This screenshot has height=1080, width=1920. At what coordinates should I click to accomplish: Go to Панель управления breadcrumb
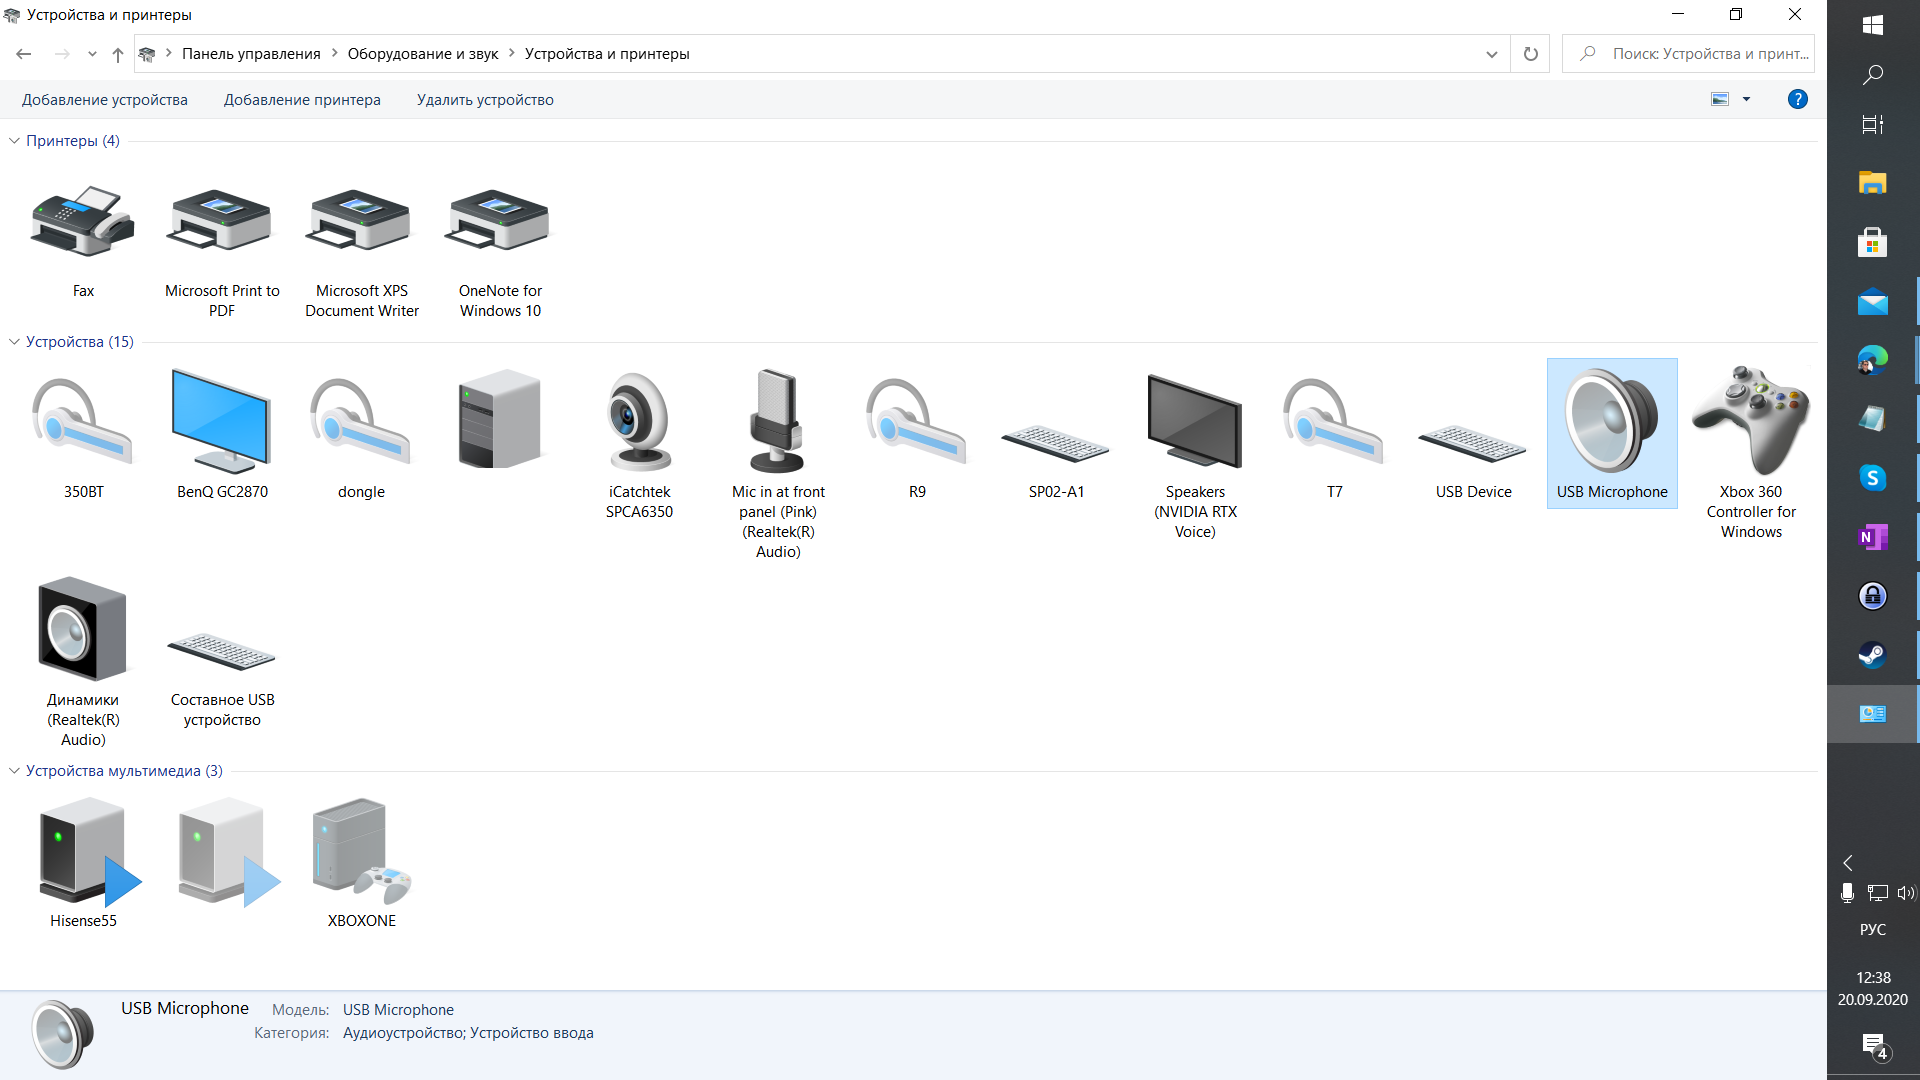[251, 54]
